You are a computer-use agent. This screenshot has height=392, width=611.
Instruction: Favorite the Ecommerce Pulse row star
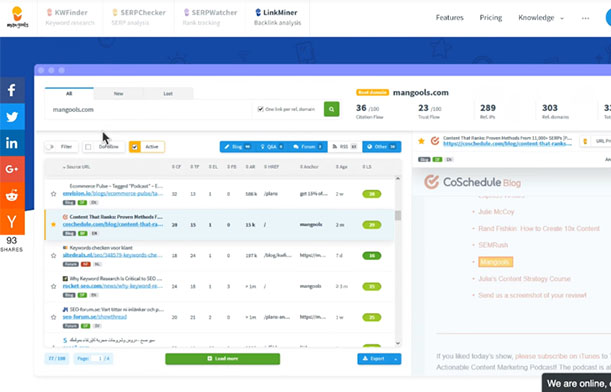(x=53, y=194)
